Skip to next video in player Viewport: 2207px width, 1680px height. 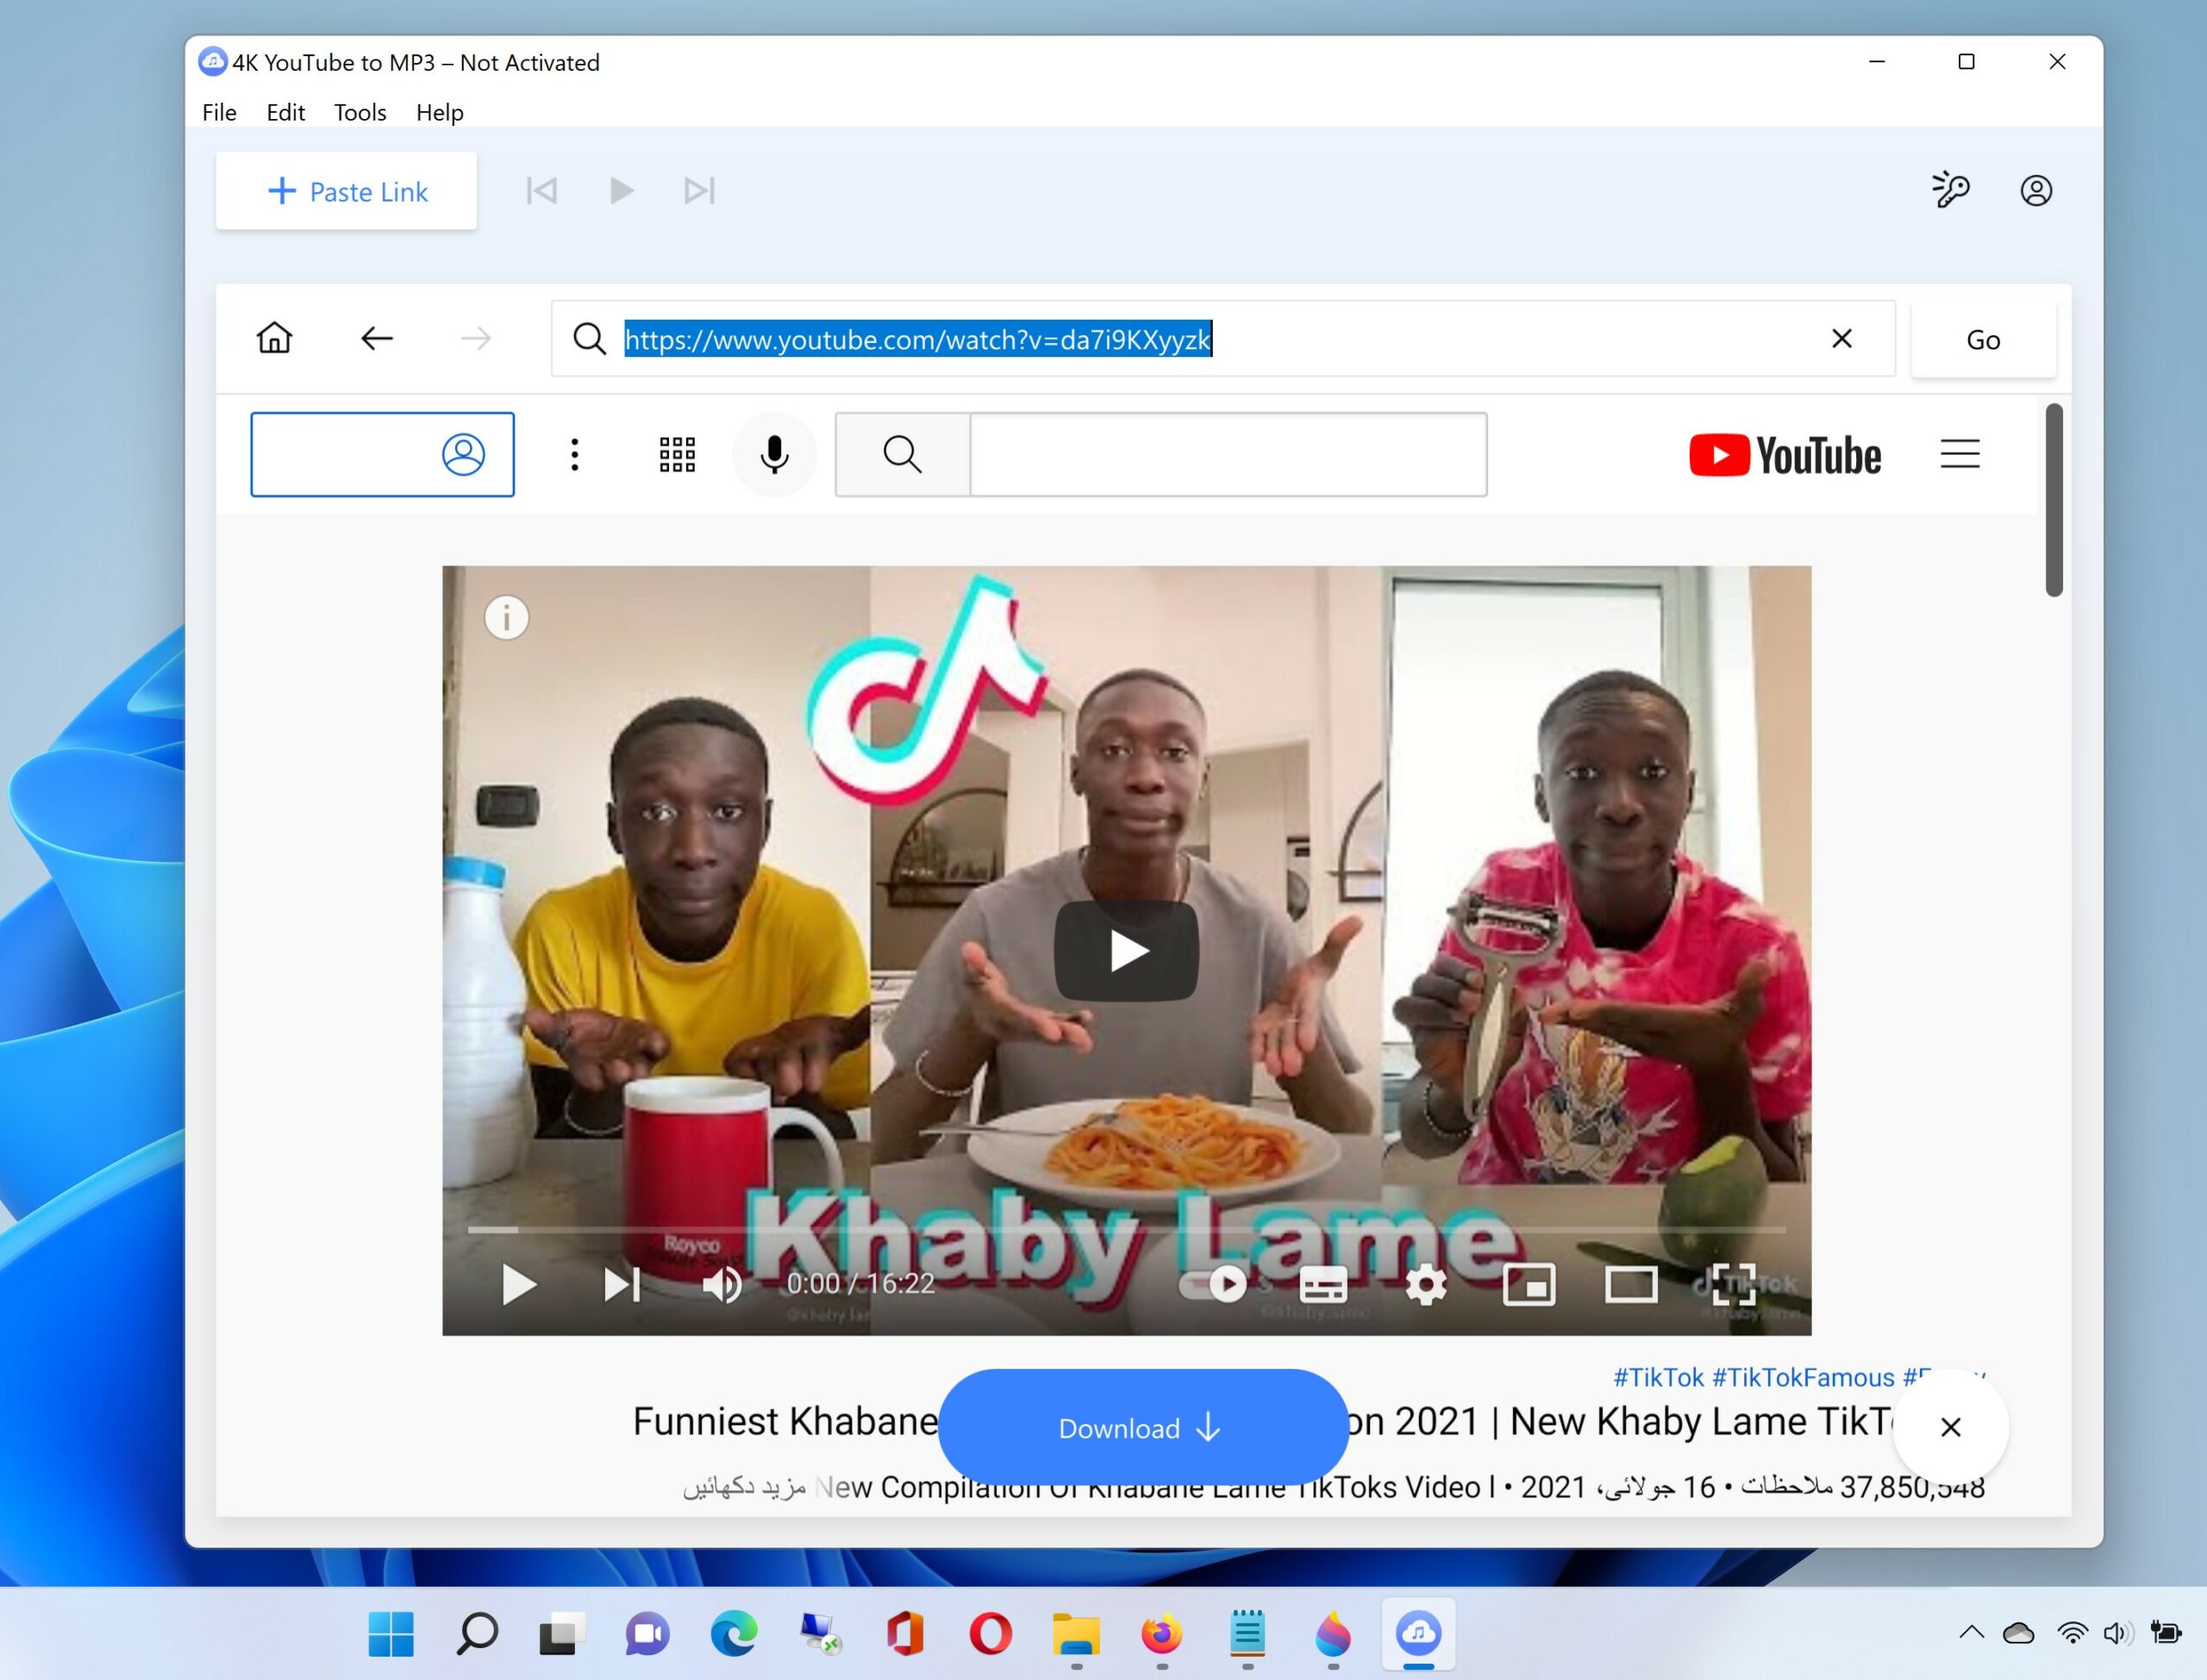point(621,1284)
